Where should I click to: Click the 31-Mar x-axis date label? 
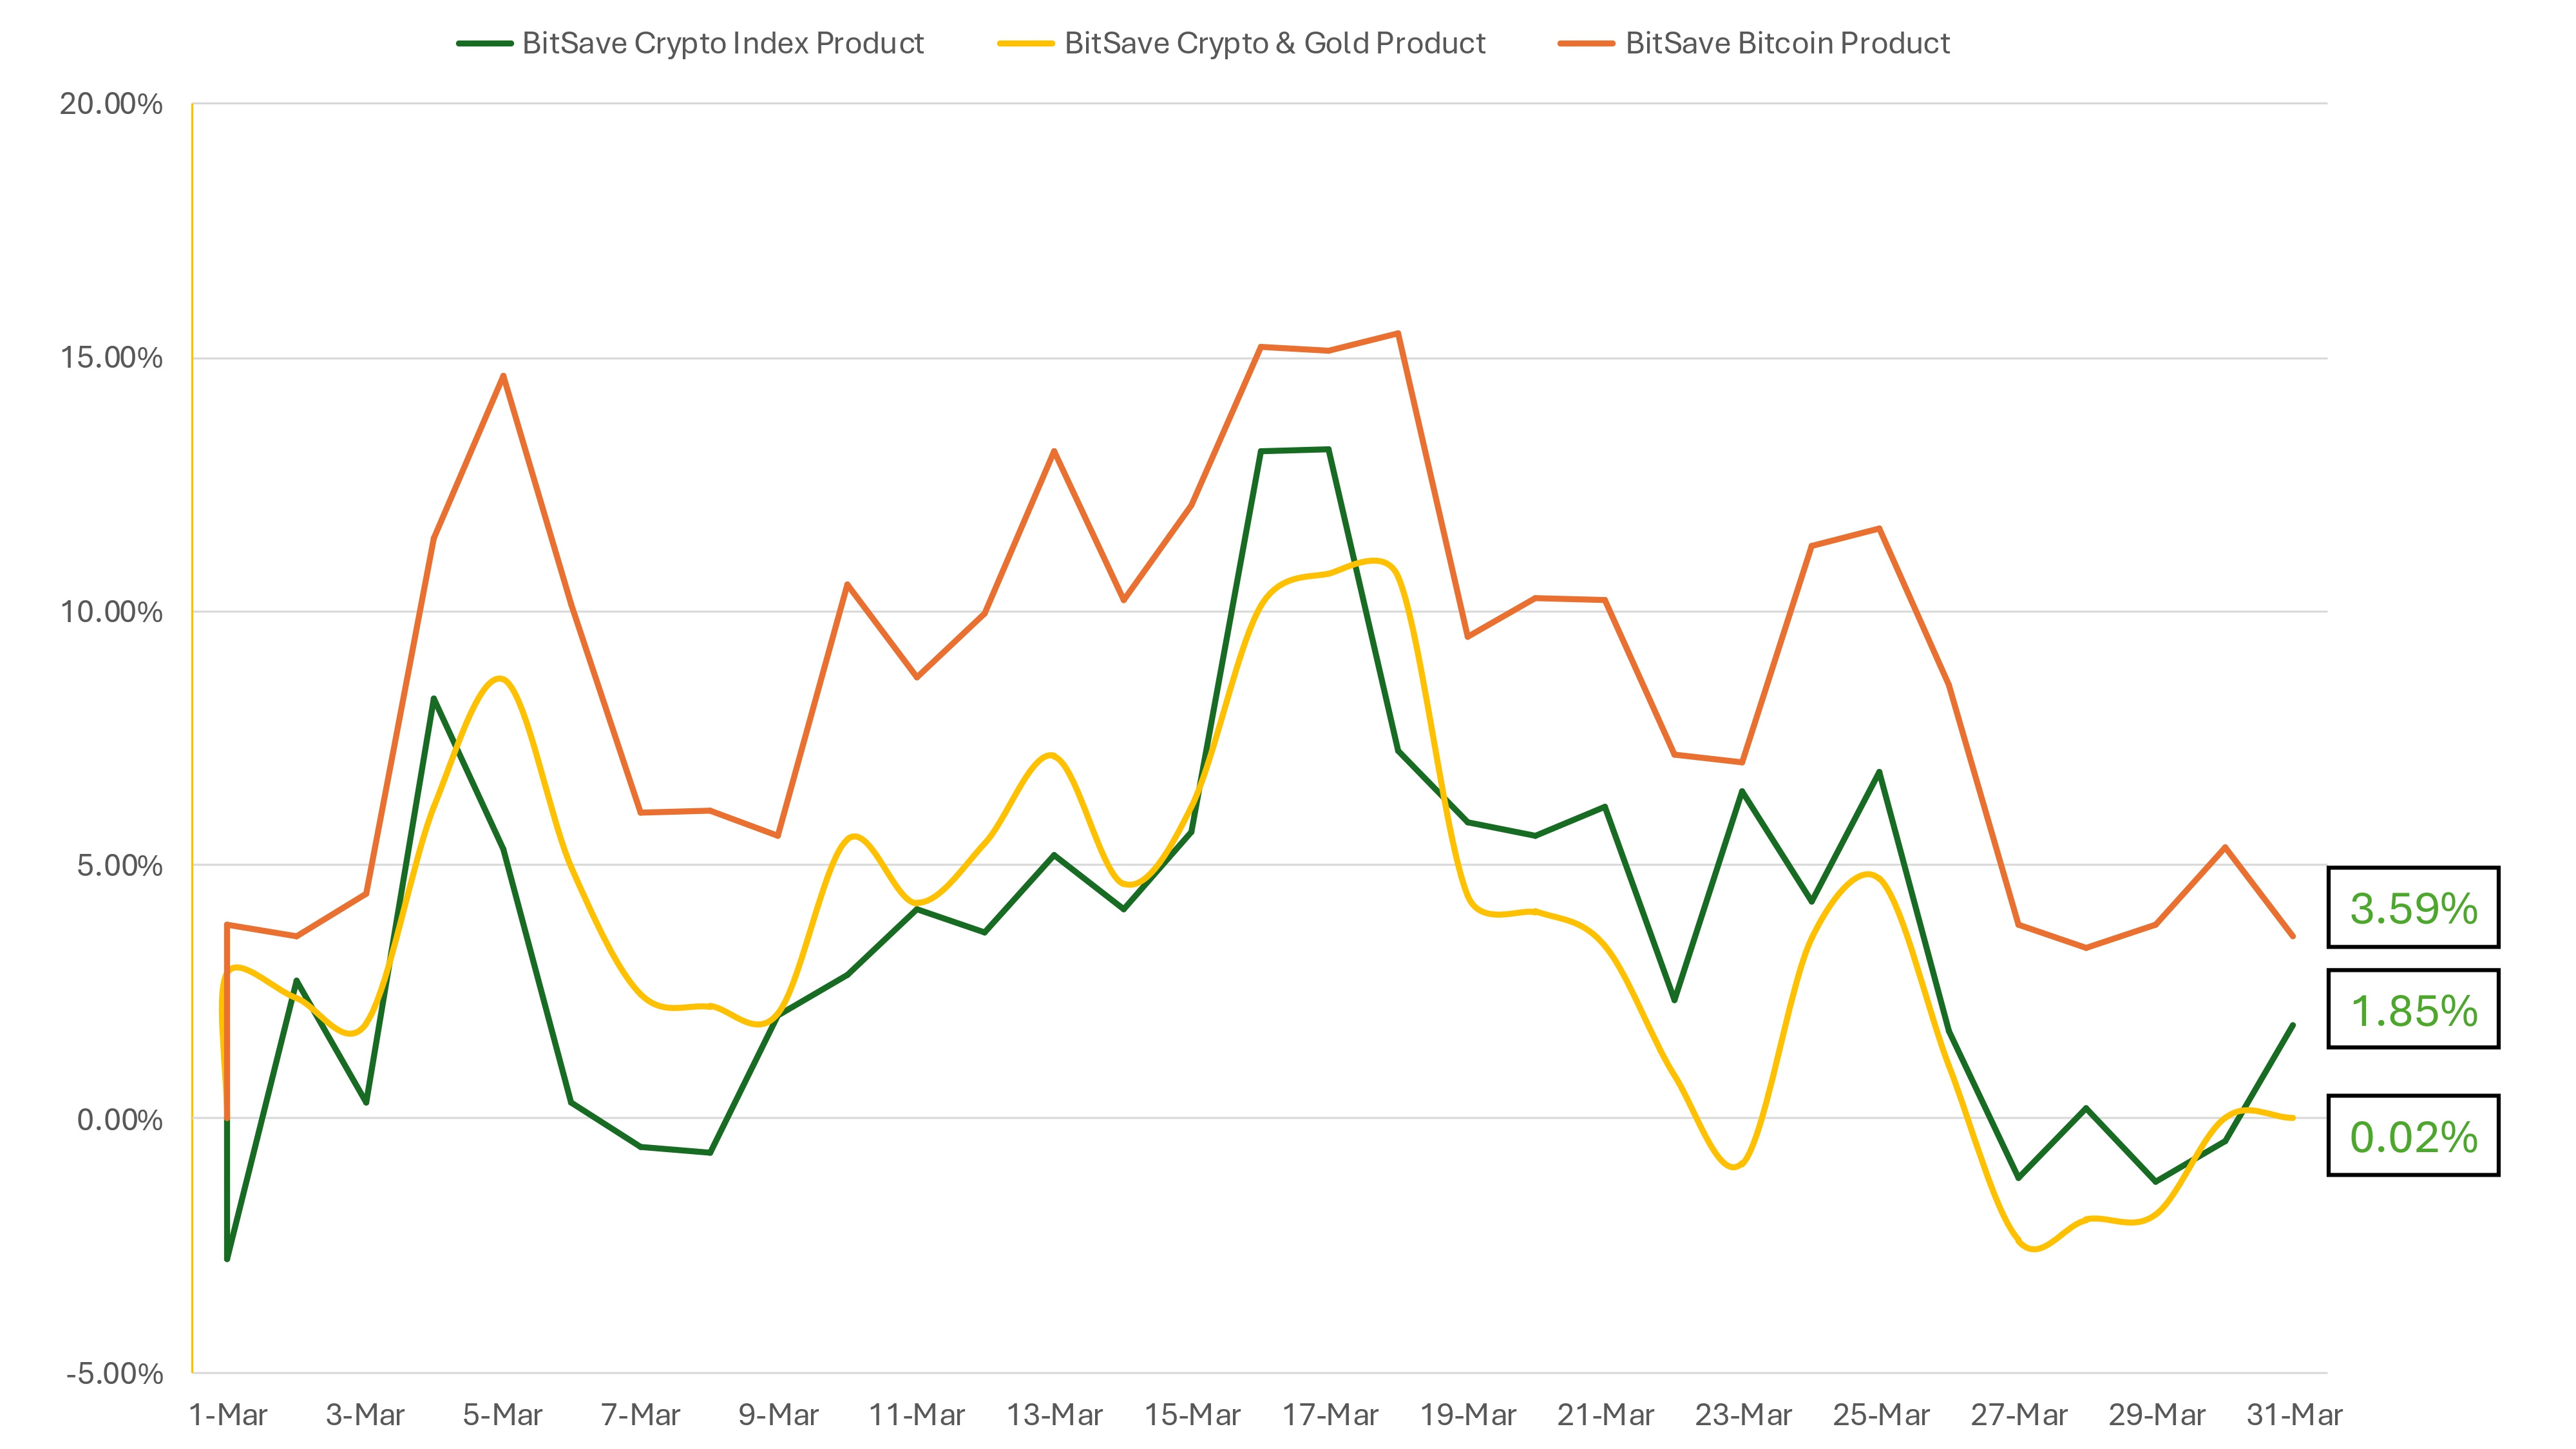(x=2294, y=1415)
